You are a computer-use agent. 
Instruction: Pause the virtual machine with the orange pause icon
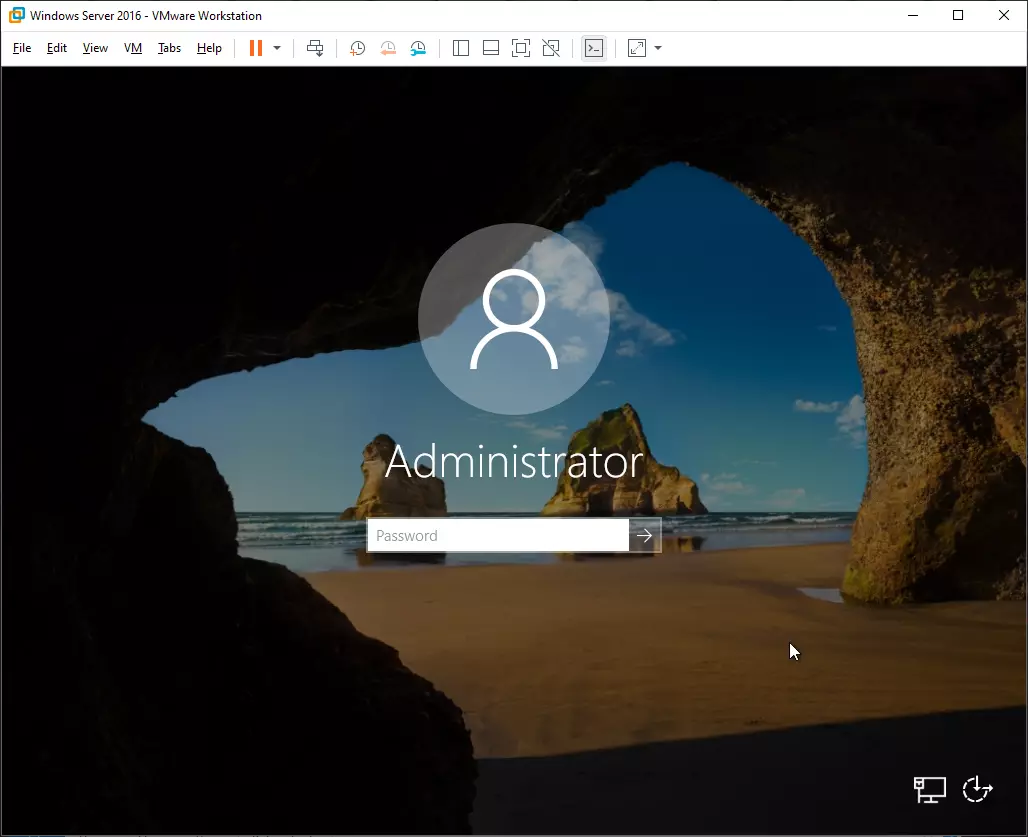pyautogui.click(x=256, y=48)
